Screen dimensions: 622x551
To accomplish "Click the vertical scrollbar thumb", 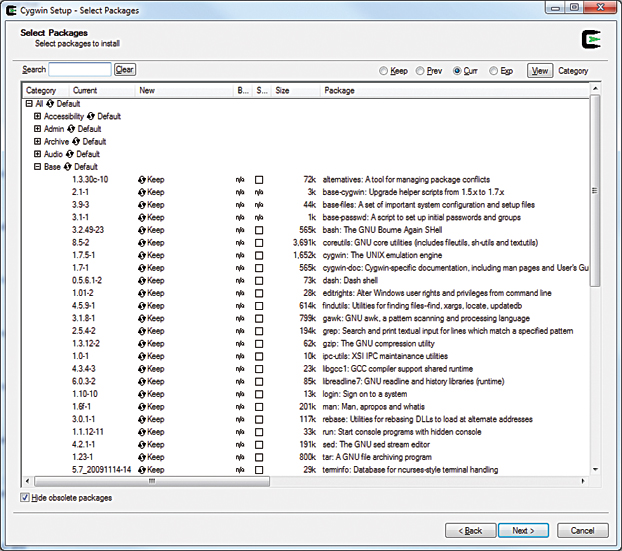I will tap(595, 190).
